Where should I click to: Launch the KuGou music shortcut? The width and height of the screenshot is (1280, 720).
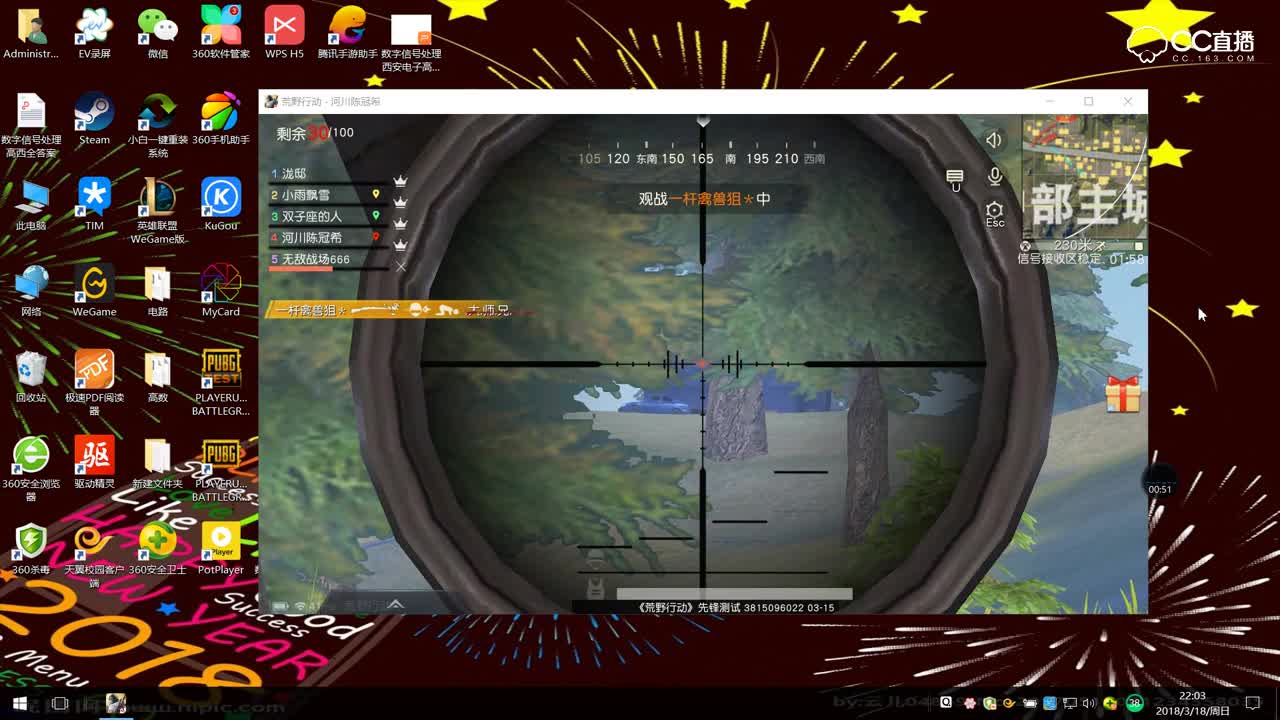[221, 206]
